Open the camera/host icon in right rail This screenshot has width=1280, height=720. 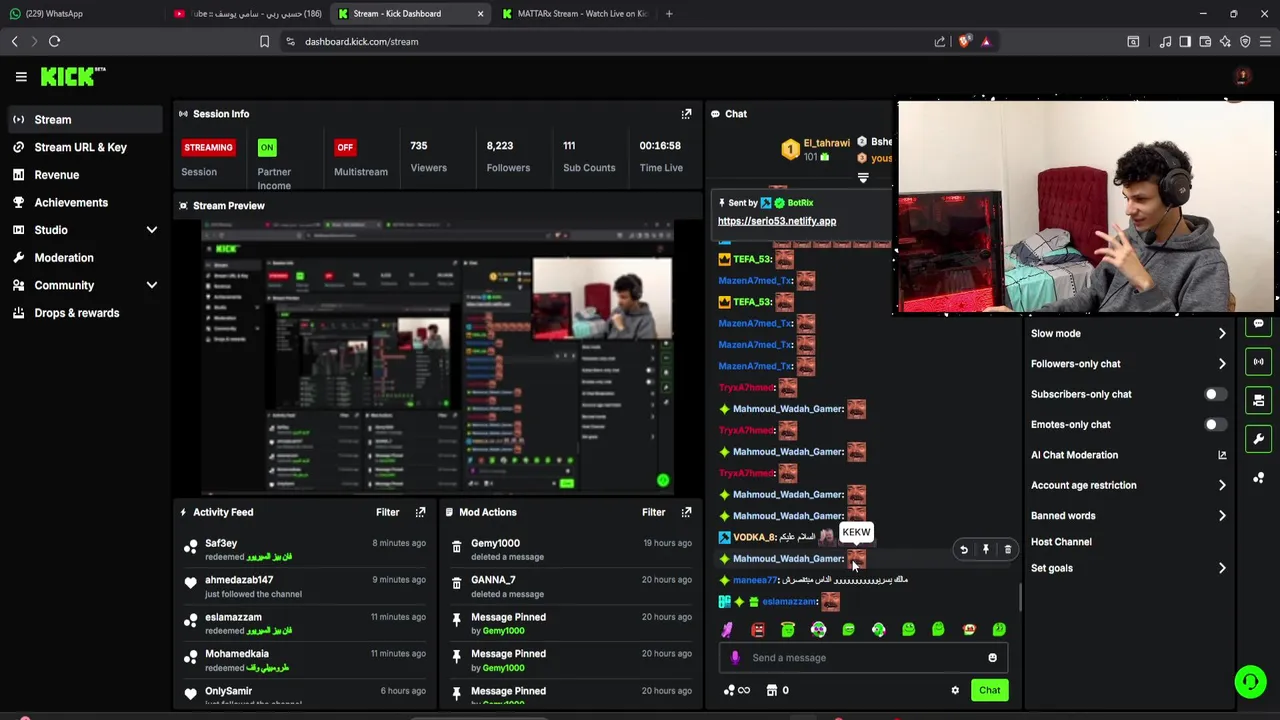1258,400
